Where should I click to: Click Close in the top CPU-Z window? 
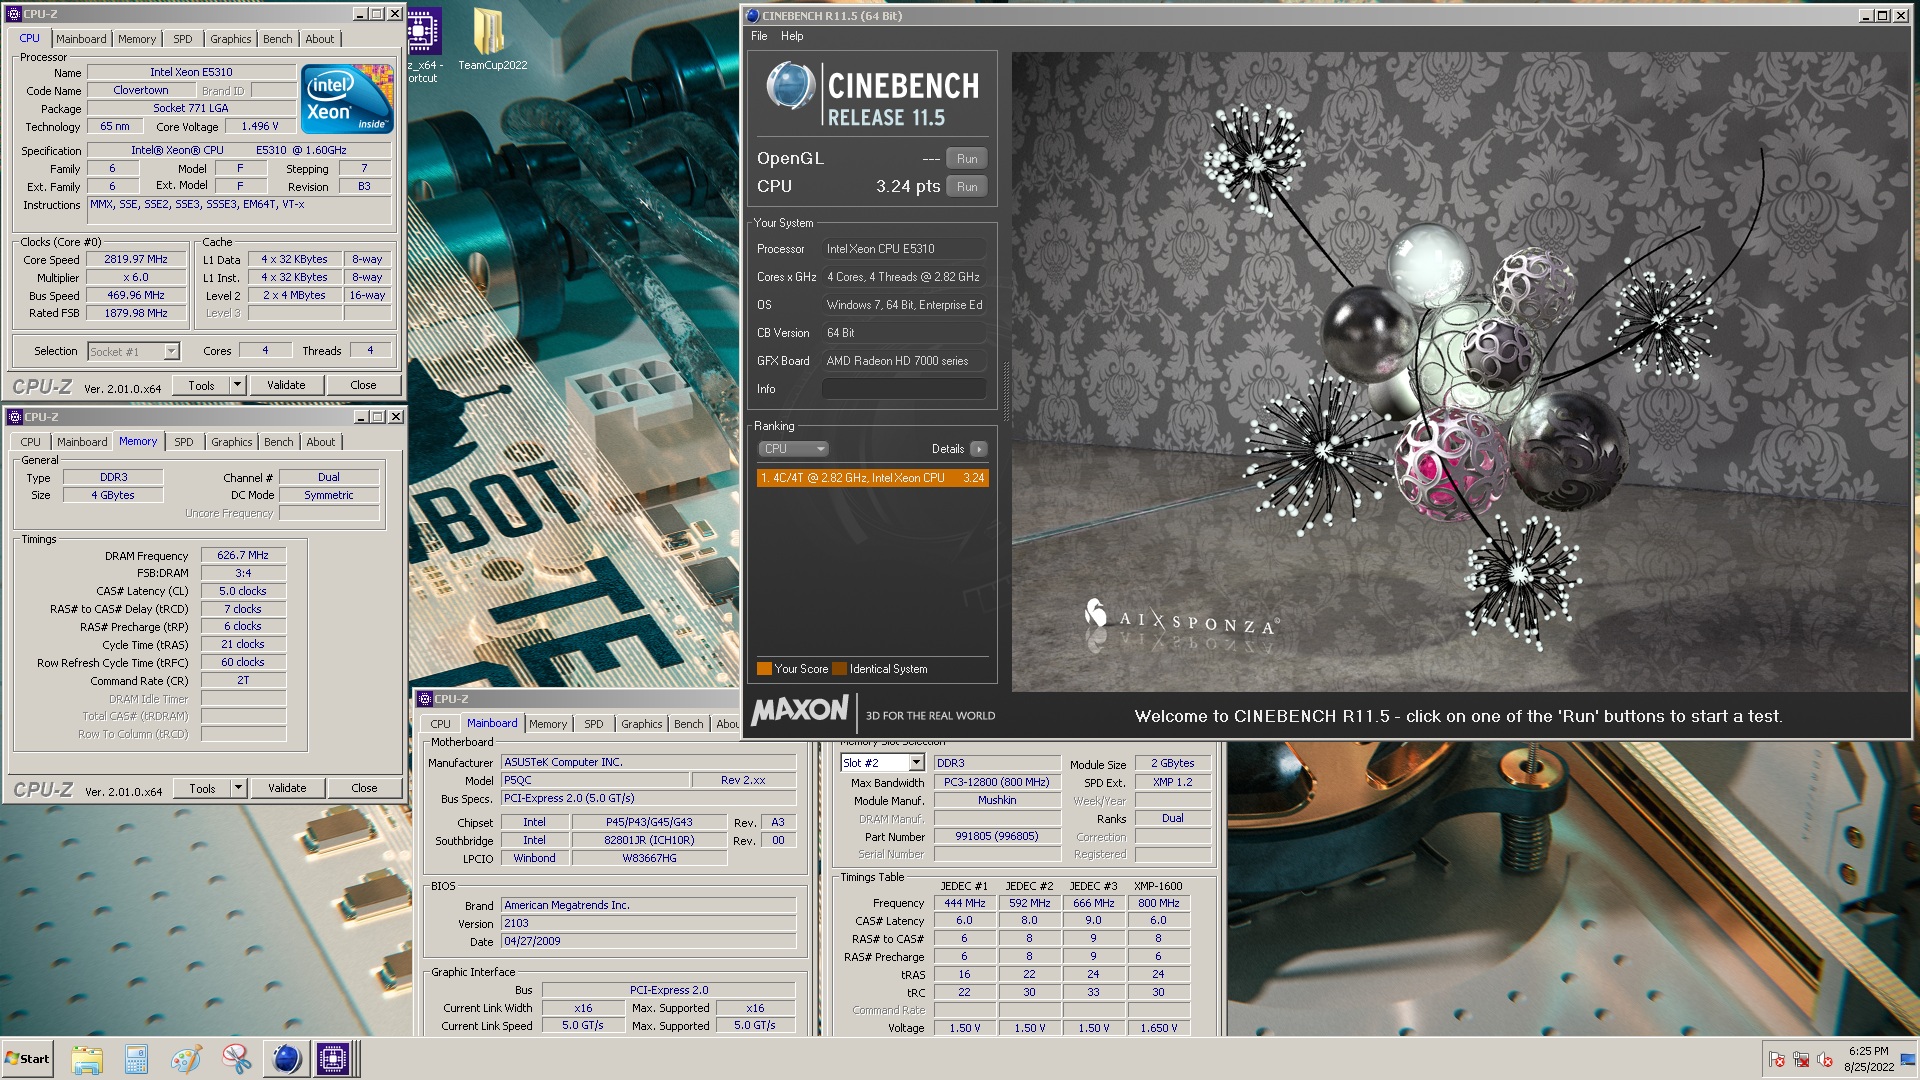point(363,385)
